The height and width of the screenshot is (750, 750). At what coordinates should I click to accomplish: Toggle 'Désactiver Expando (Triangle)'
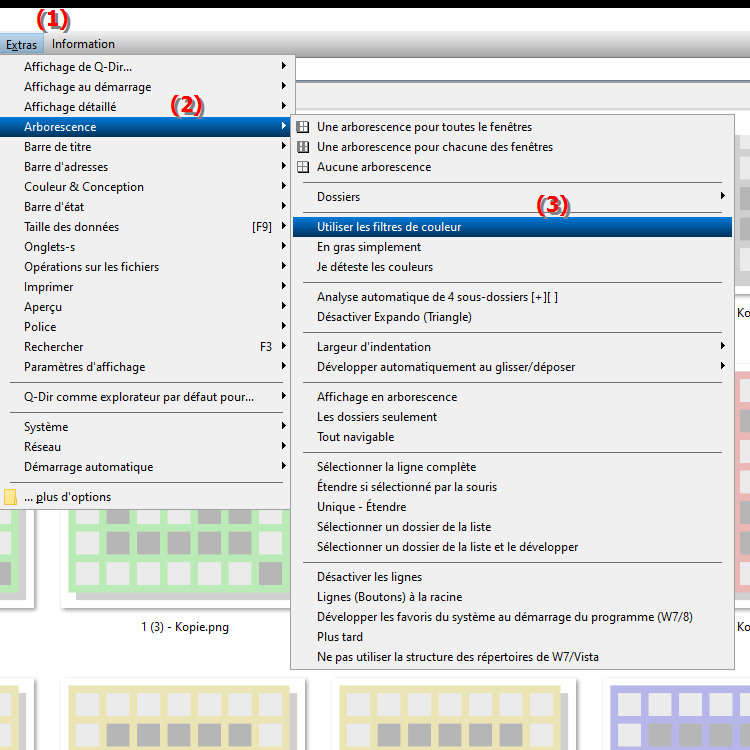click(x=512, y=317)
